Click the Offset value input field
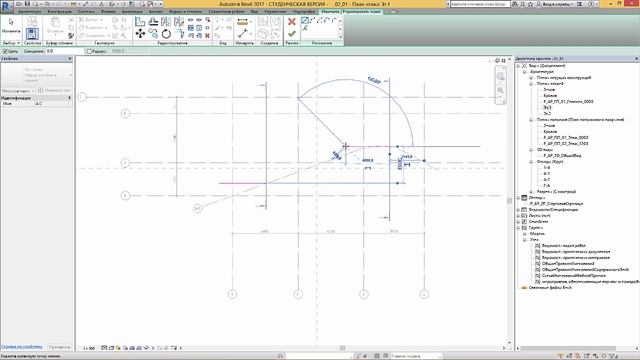 (x=64, y=51)
